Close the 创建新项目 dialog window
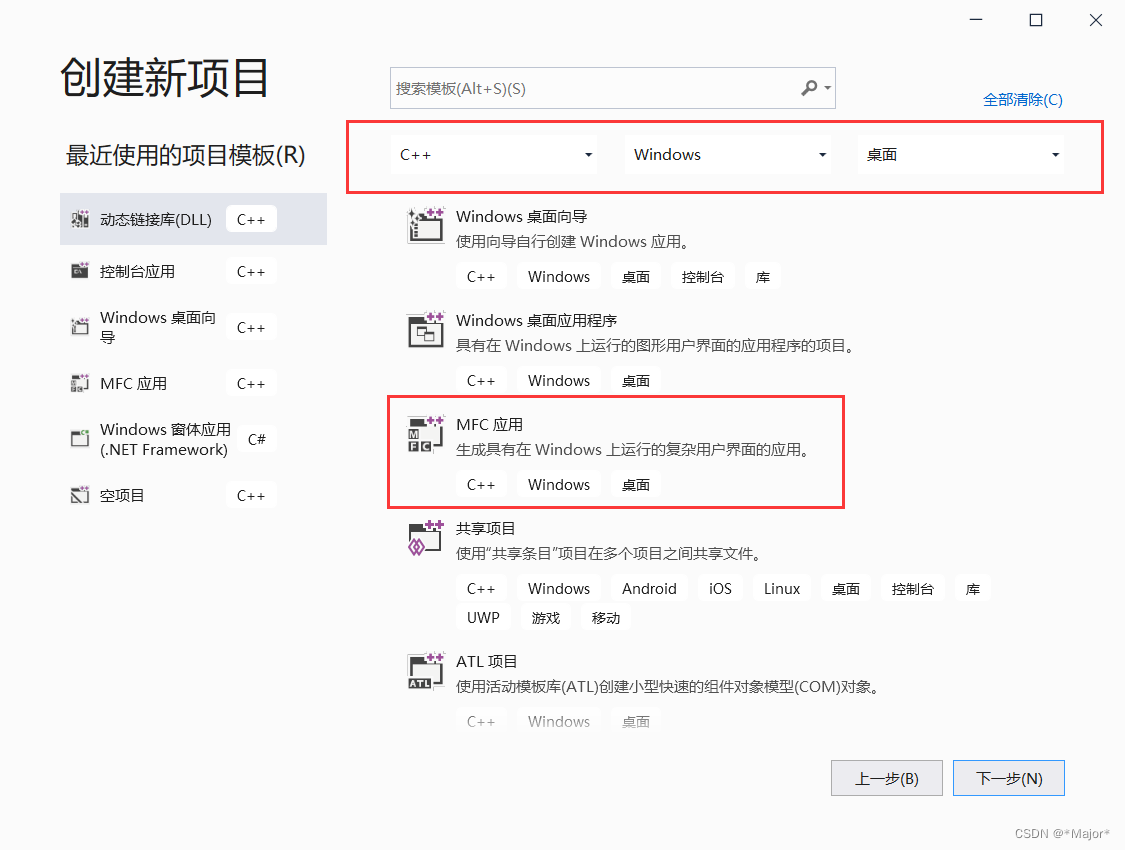 [x=1096, y=20]
